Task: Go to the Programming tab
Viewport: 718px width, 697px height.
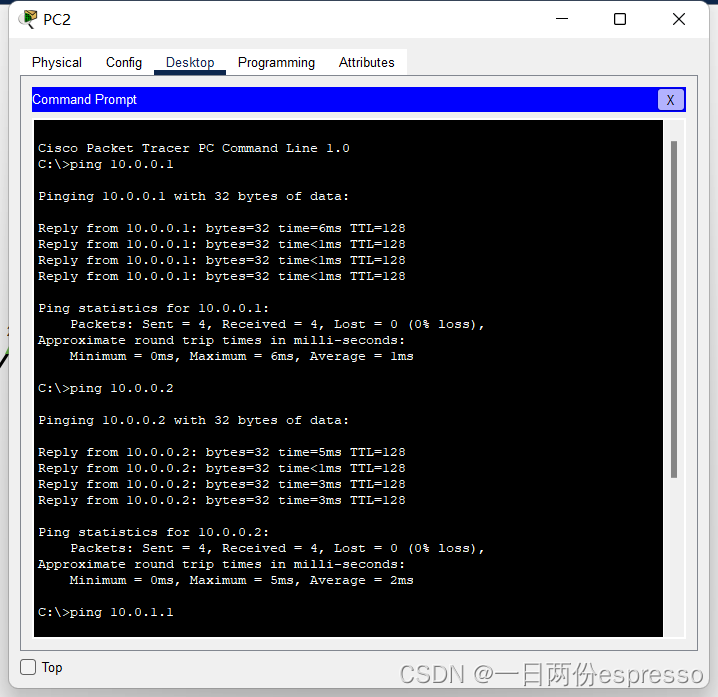Action: [276, 62]
